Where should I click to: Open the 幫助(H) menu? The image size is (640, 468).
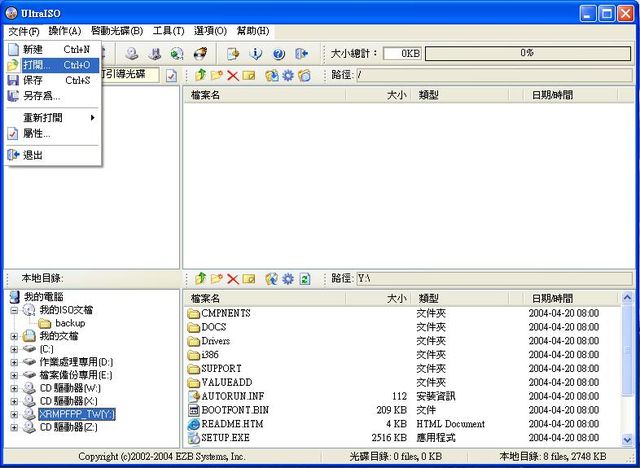click(x=253, y=31)
